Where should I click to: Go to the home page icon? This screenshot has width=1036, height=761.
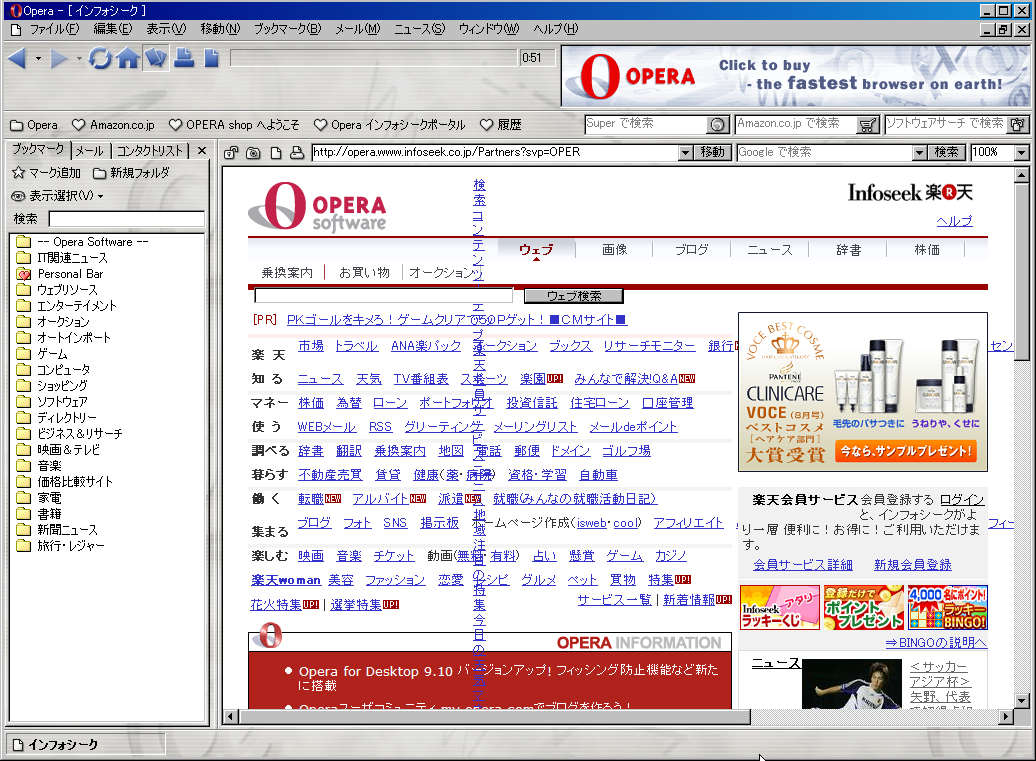128,58
